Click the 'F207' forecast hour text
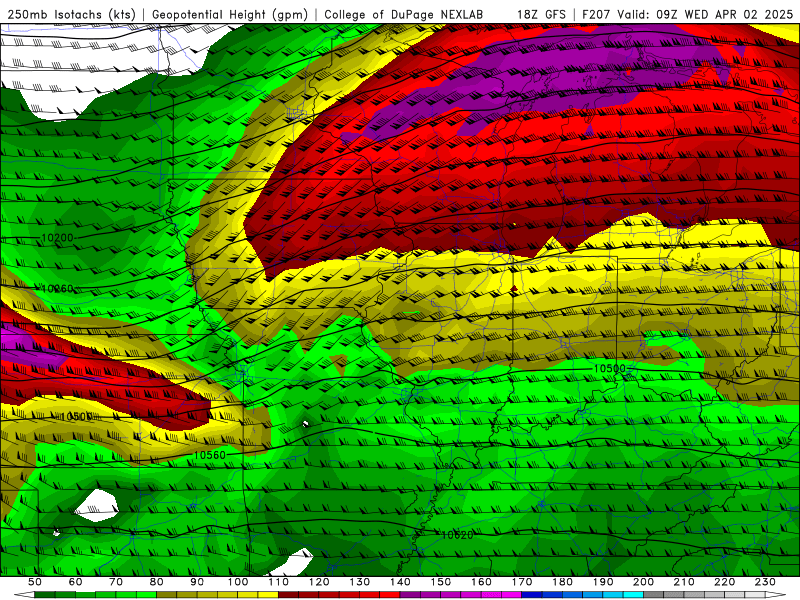This screenshot has width=800, height=600. 597,15
